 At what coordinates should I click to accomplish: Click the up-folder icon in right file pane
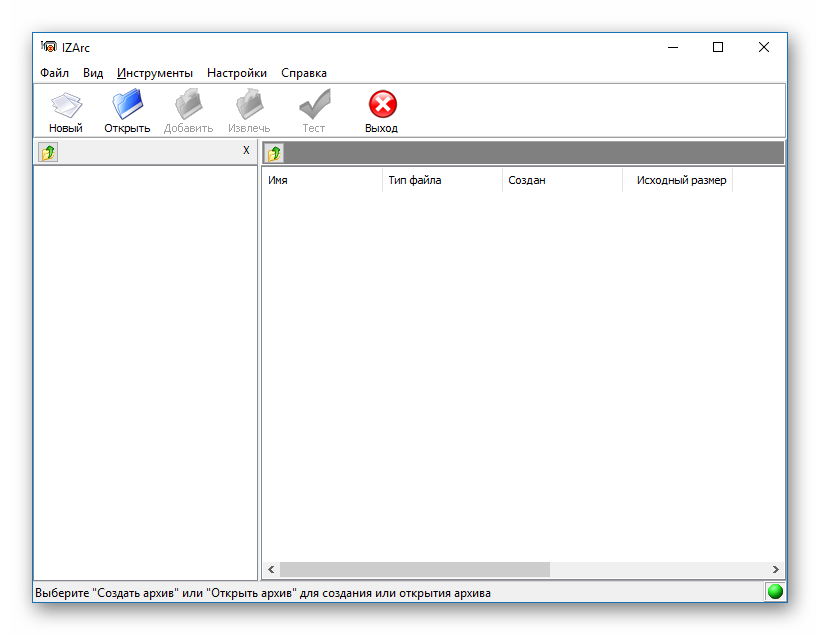pyautogui.click(x=274, y=153)
